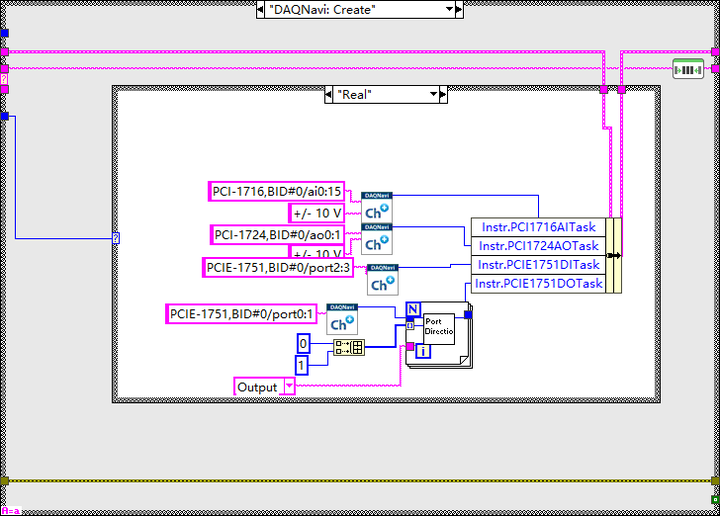Click the PCI-1716,BID#0/ai0:15 string constant

click(276, 191)
